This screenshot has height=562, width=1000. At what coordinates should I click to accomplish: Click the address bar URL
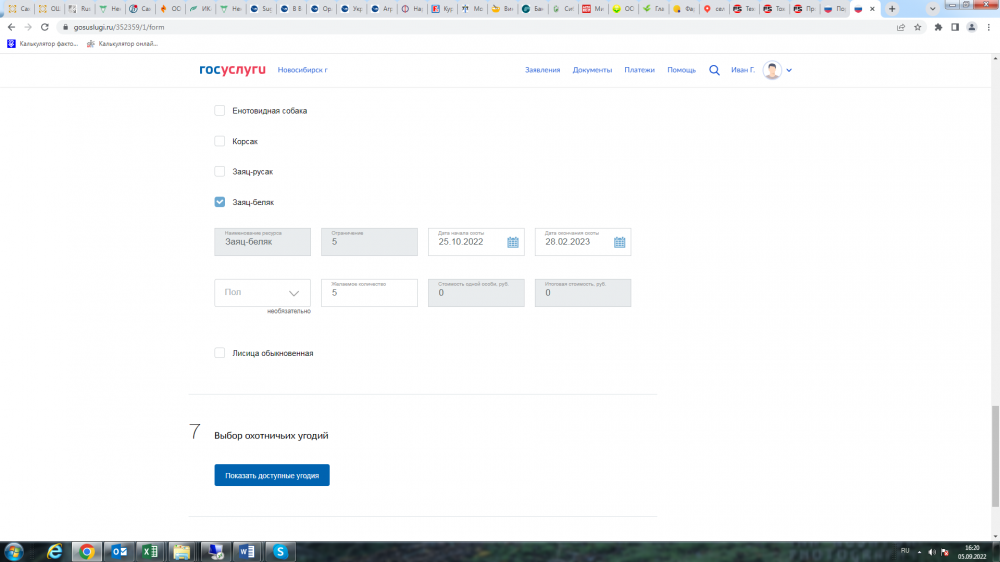(119, 27)
